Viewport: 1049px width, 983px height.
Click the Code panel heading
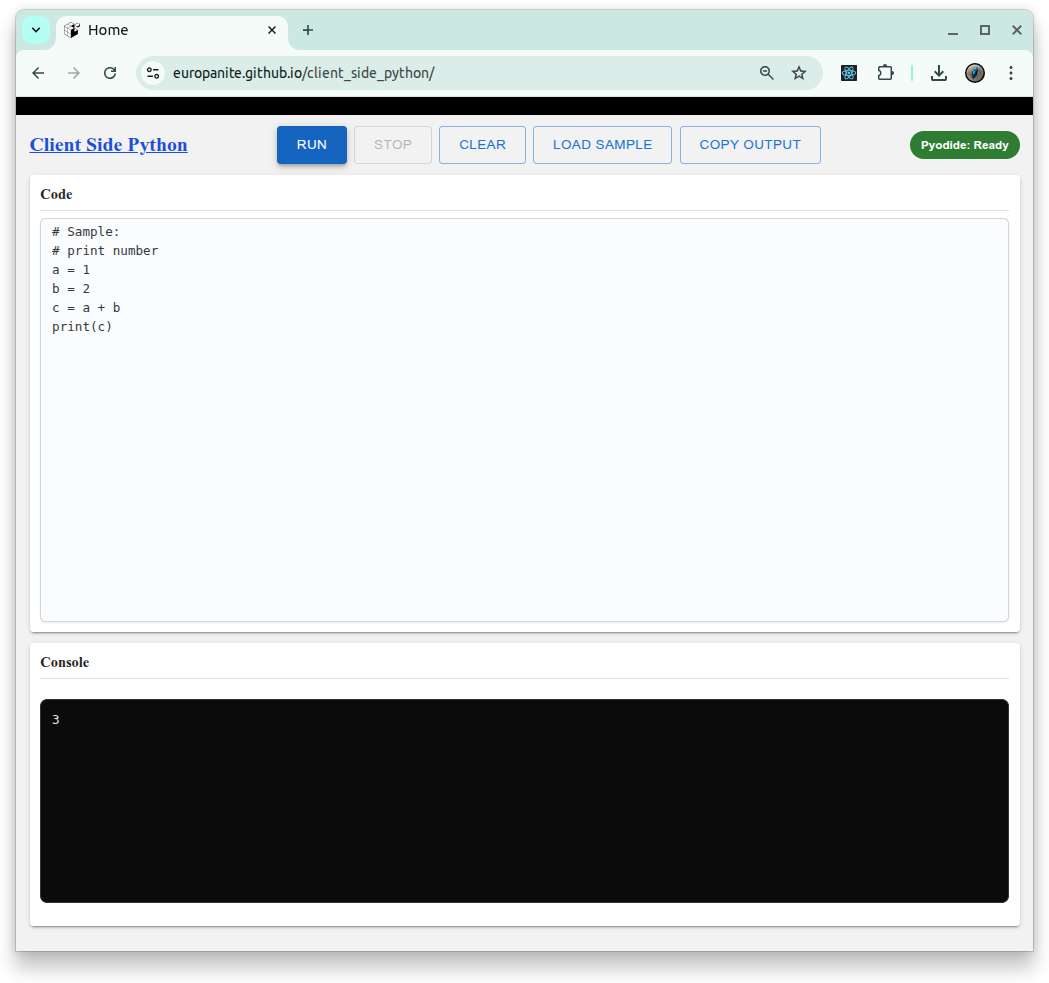[x=56, y=194]
